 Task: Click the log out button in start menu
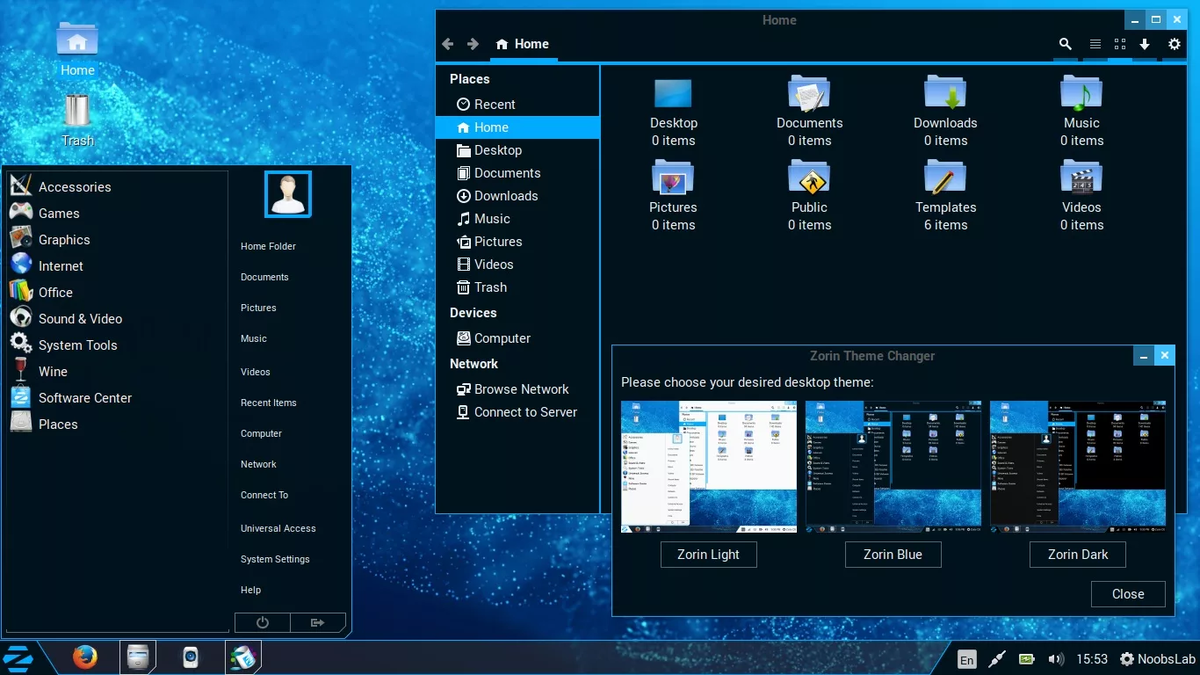[x=318, y=622]
